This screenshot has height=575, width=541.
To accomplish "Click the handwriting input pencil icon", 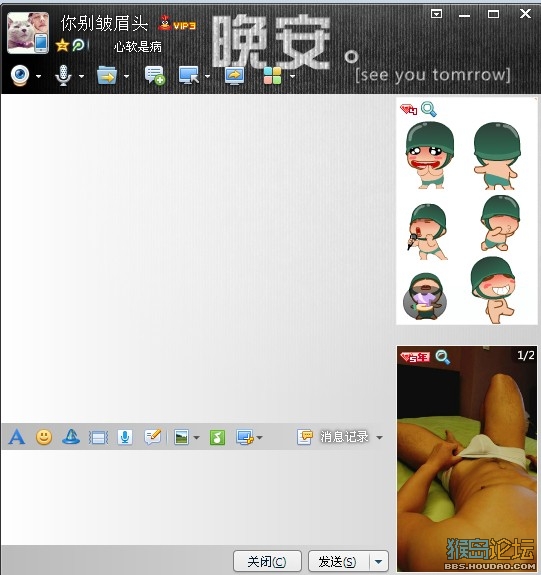I will tap(153, 437).
